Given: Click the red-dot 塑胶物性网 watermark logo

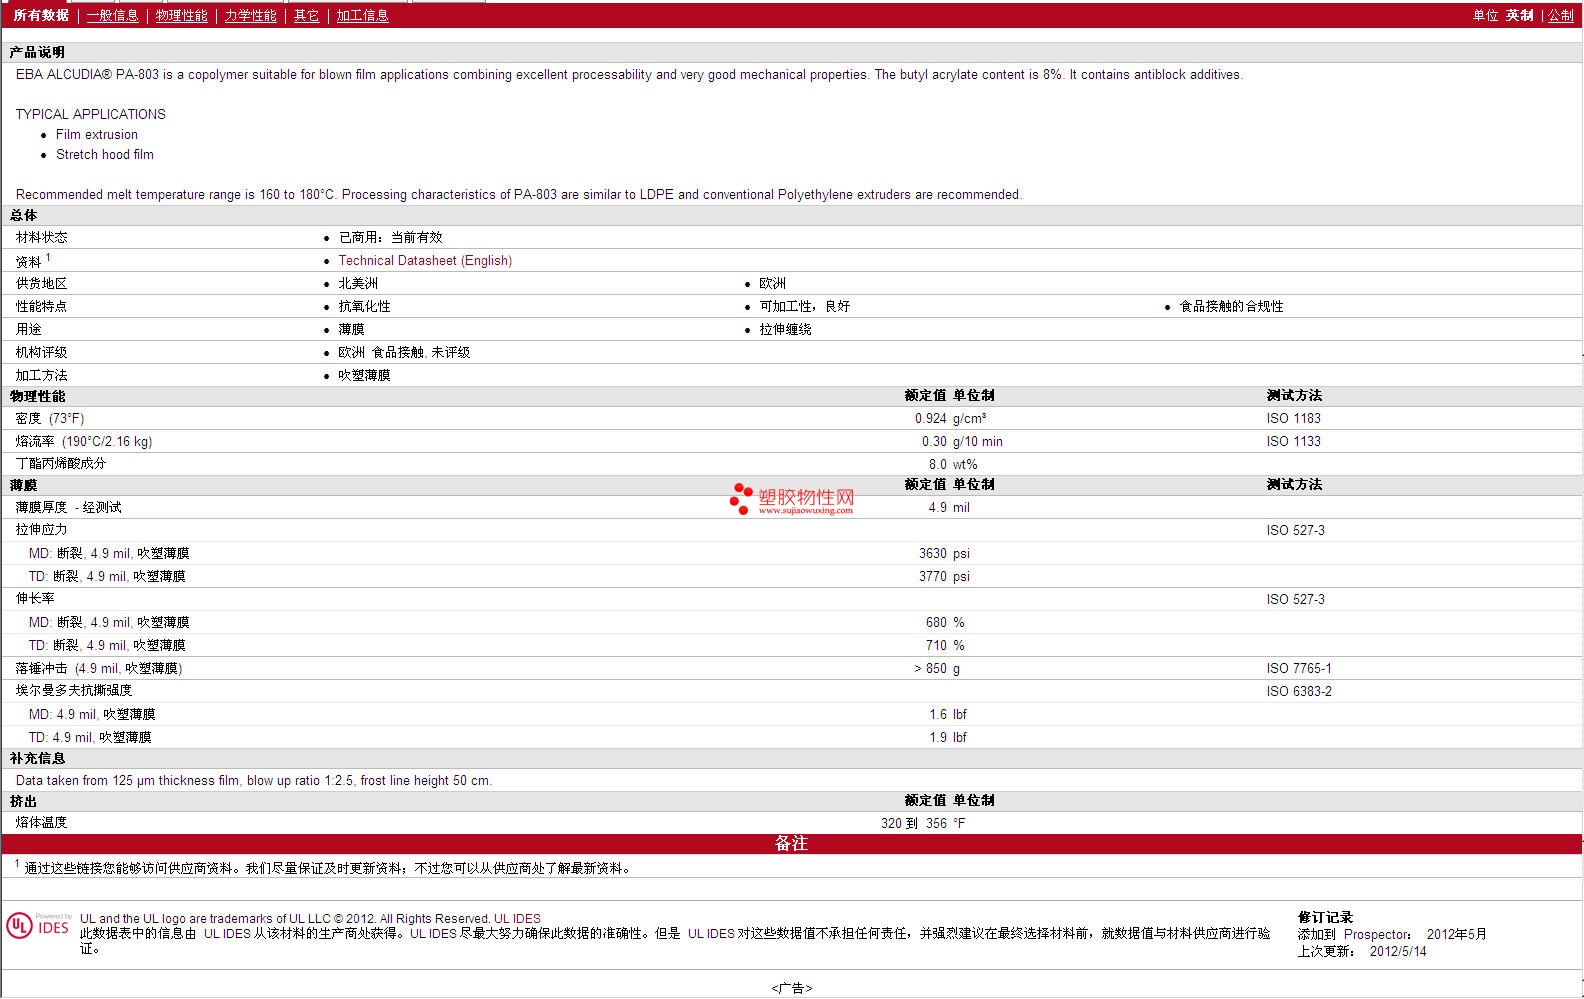Looking at the screenshot, I should pyautogui.click(x=792, y=498).
